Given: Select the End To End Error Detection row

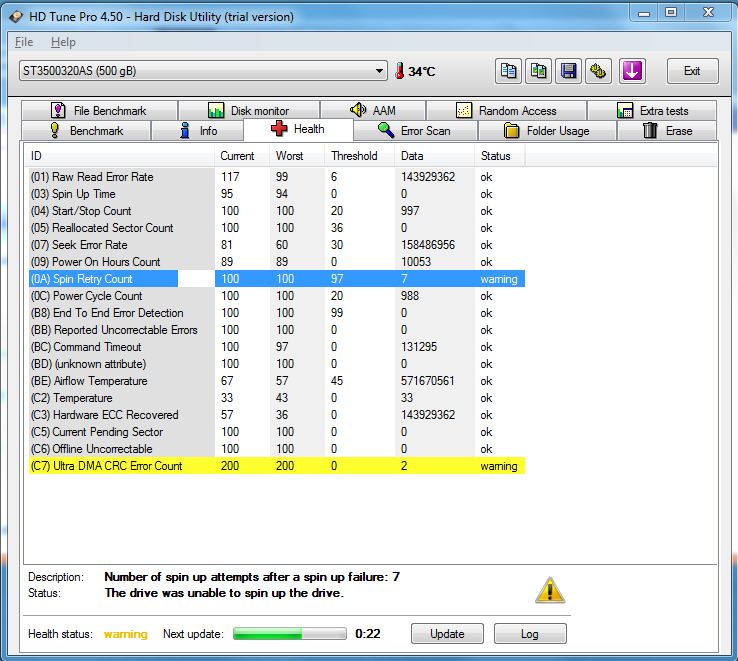Looking at the screenshot, I should 277,313.
